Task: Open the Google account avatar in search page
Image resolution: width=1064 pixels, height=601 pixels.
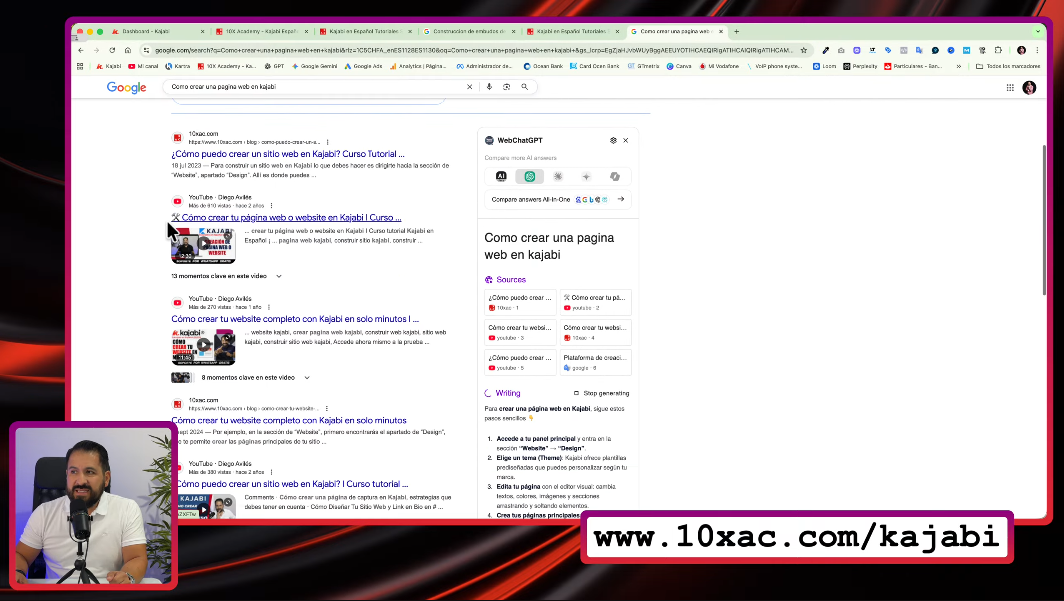Action: [x=1029, y=88]
